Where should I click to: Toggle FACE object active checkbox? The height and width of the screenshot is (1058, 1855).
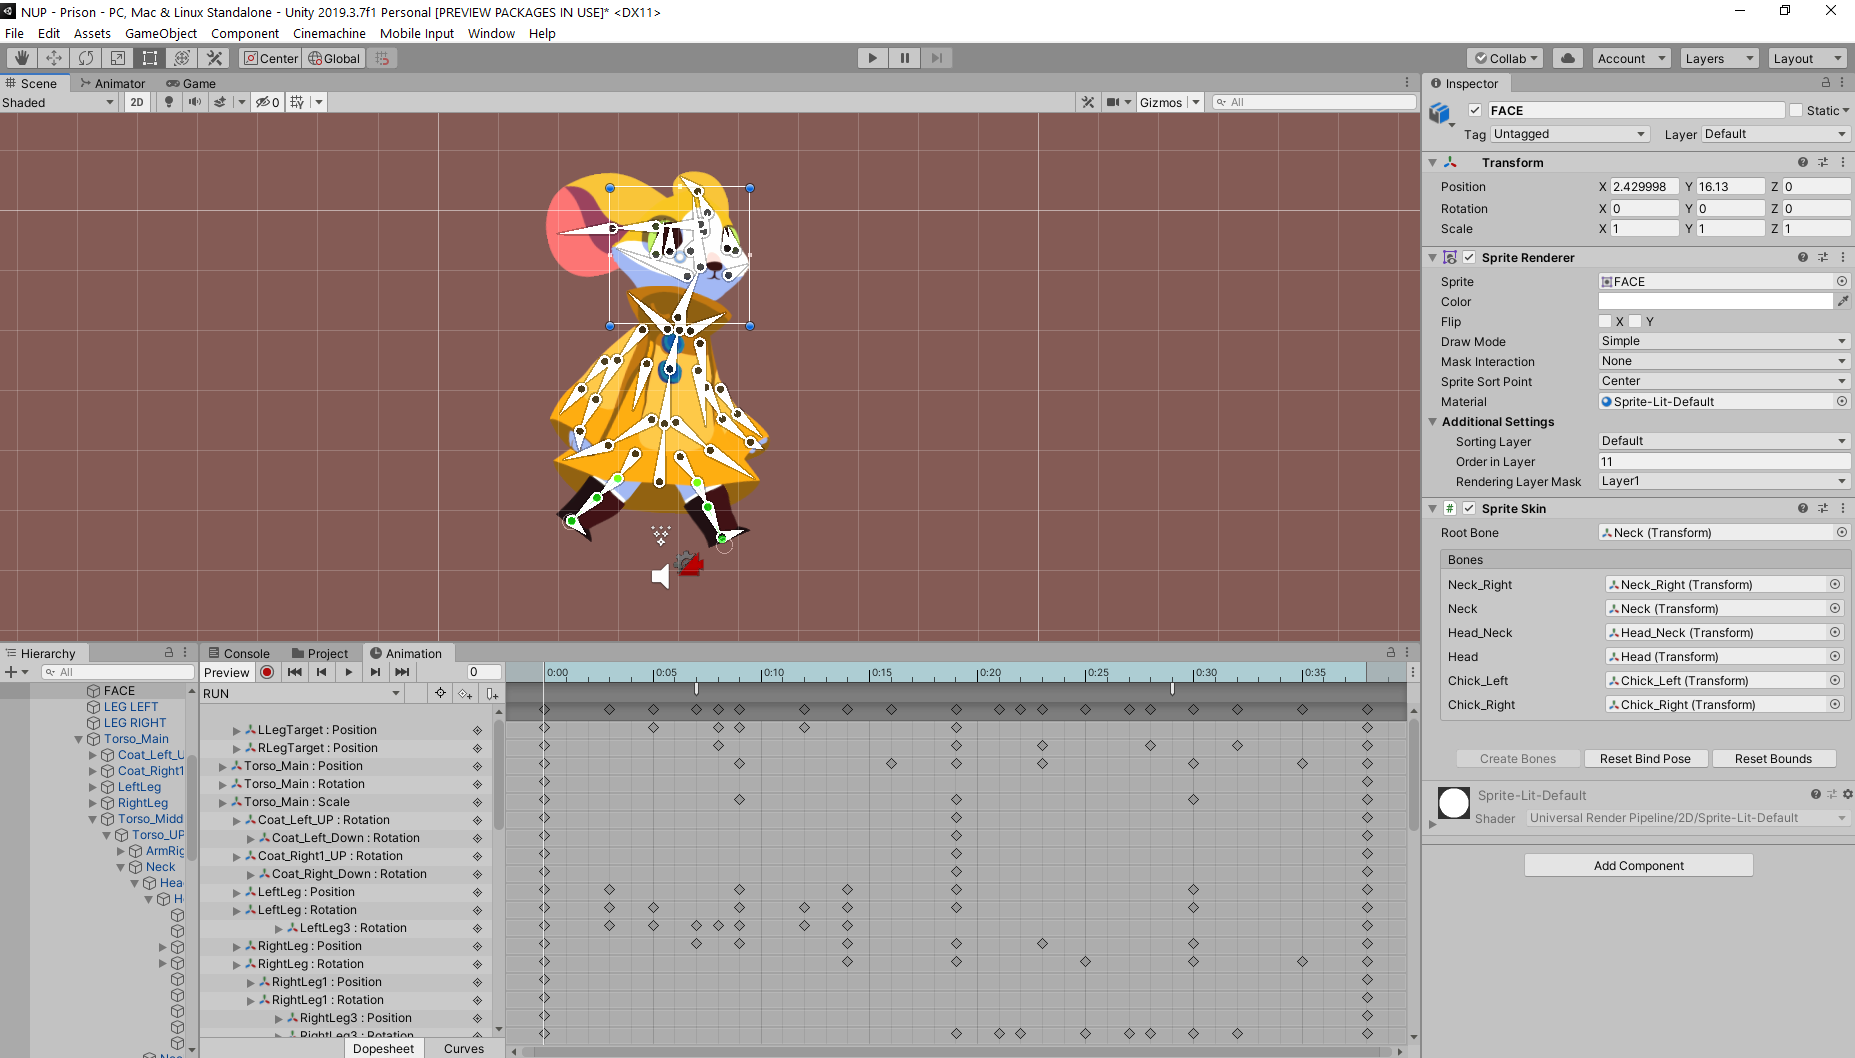(1475, 111)
